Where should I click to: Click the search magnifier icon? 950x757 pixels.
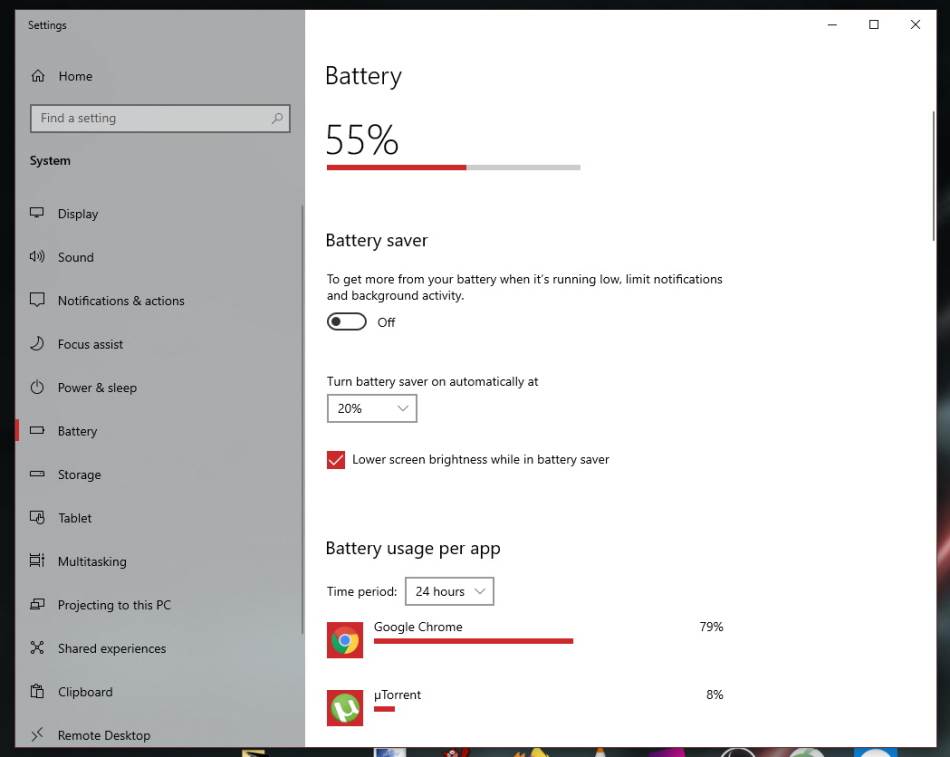tap(277, 118)
